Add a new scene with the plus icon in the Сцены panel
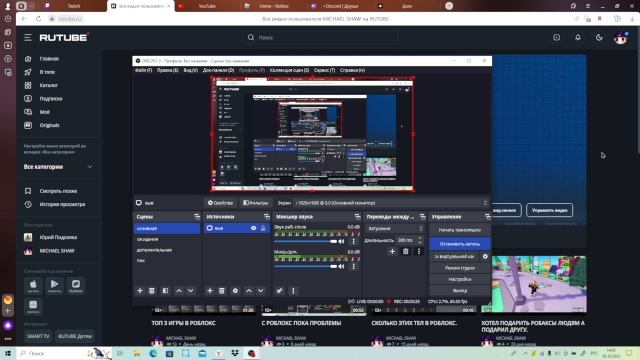The width and height of the screenshot is (640, 360). [x=140, y=291]
